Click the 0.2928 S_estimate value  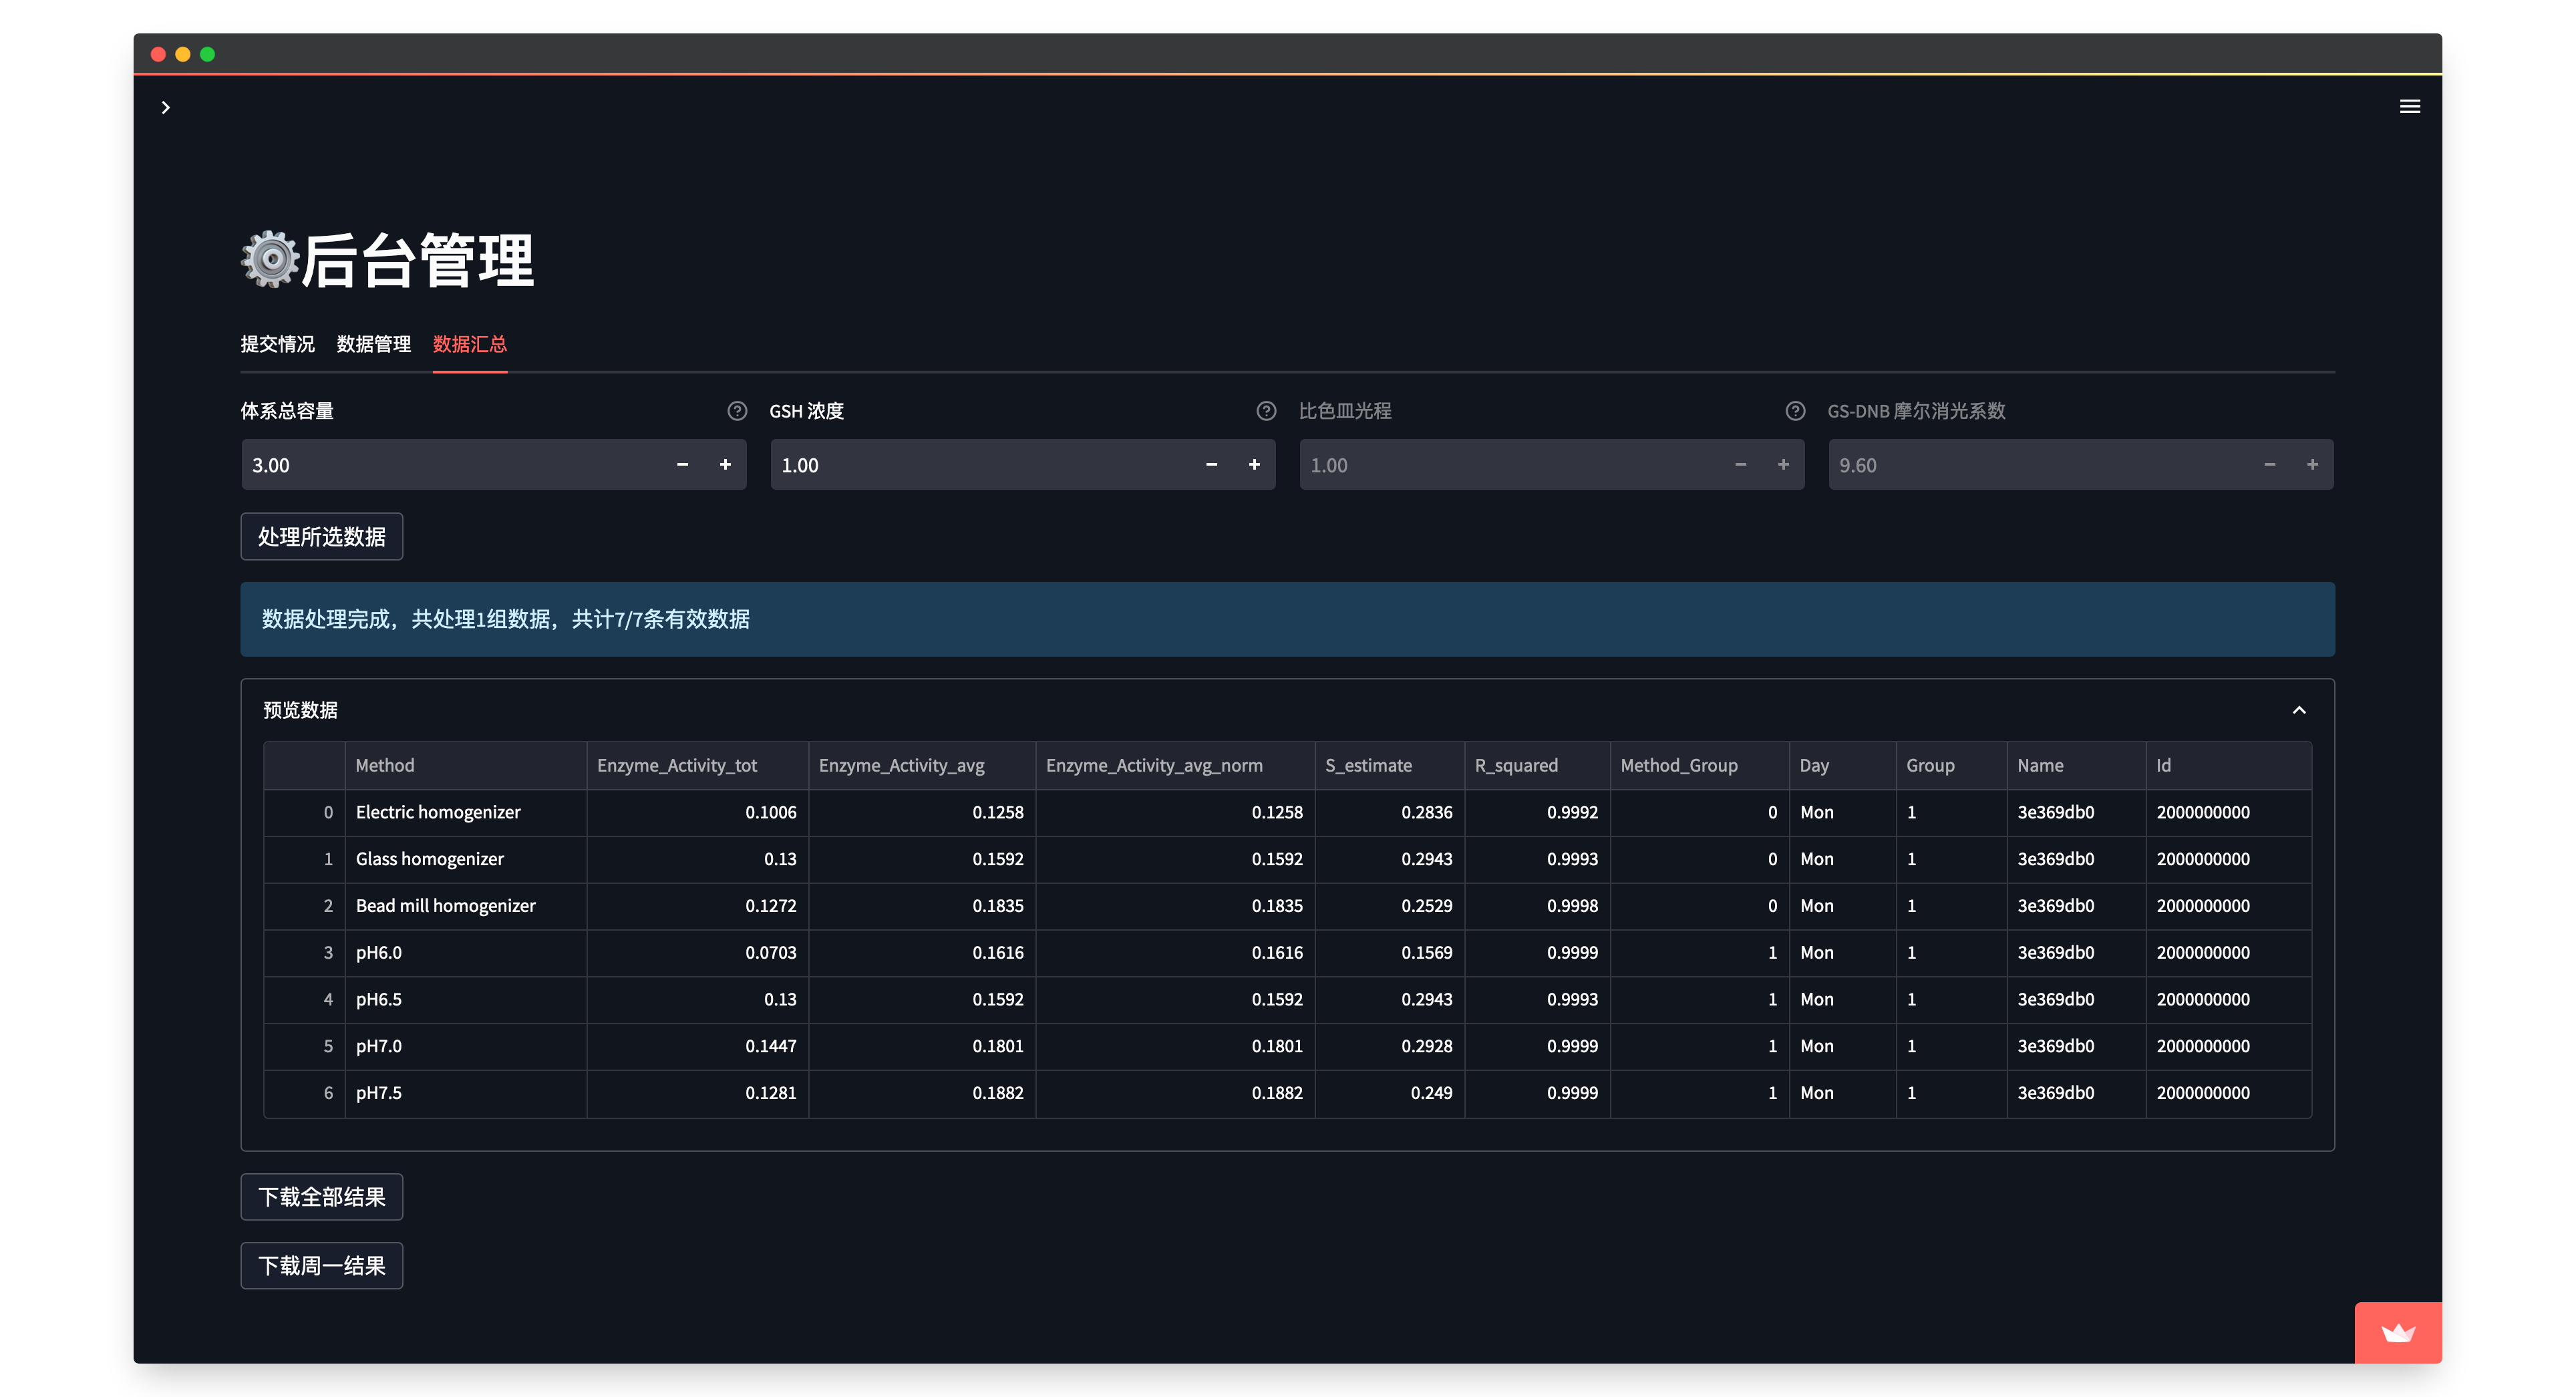1389,1047
